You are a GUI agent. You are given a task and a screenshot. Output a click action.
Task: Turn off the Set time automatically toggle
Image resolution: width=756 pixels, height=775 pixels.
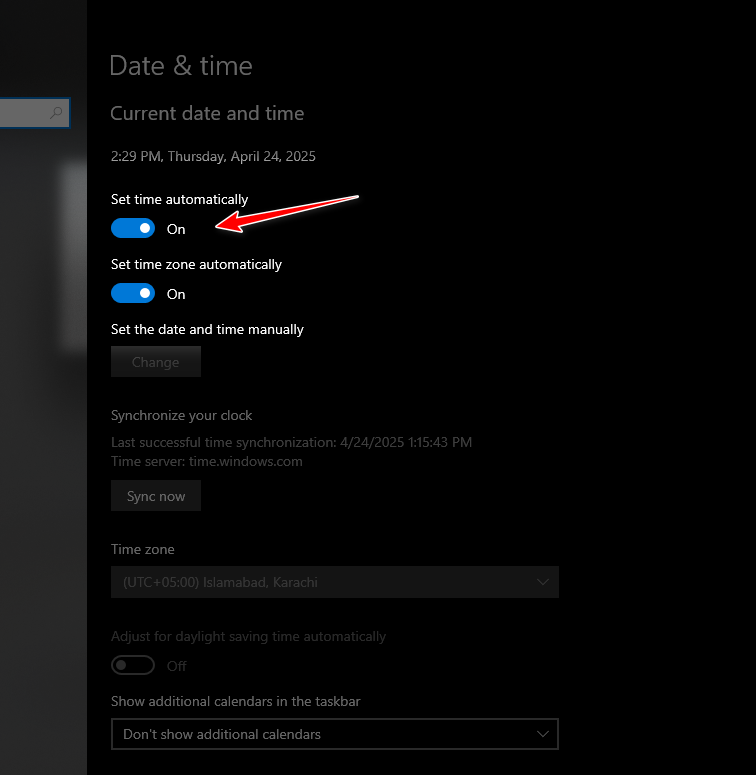point(133,229)
